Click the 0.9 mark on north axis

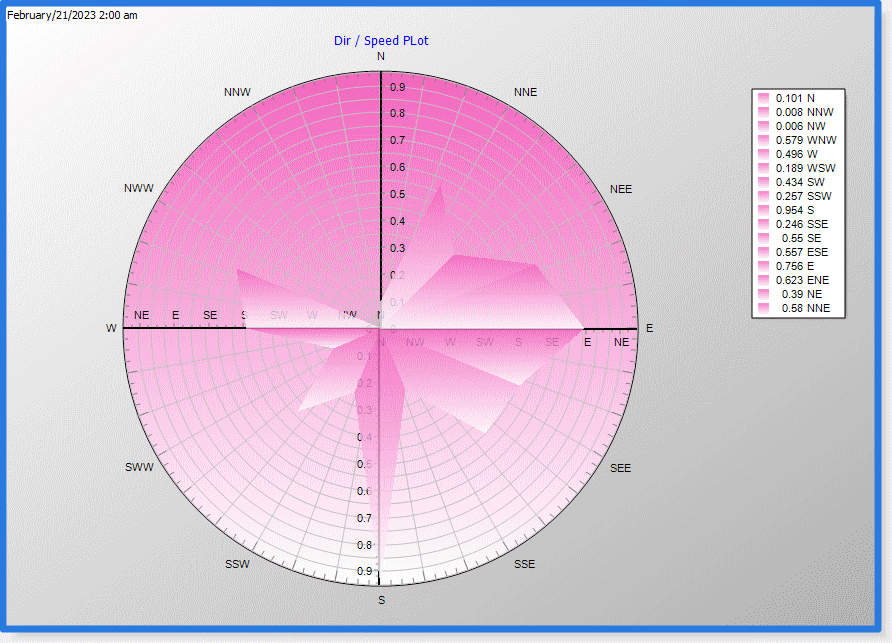click(398, 87)
